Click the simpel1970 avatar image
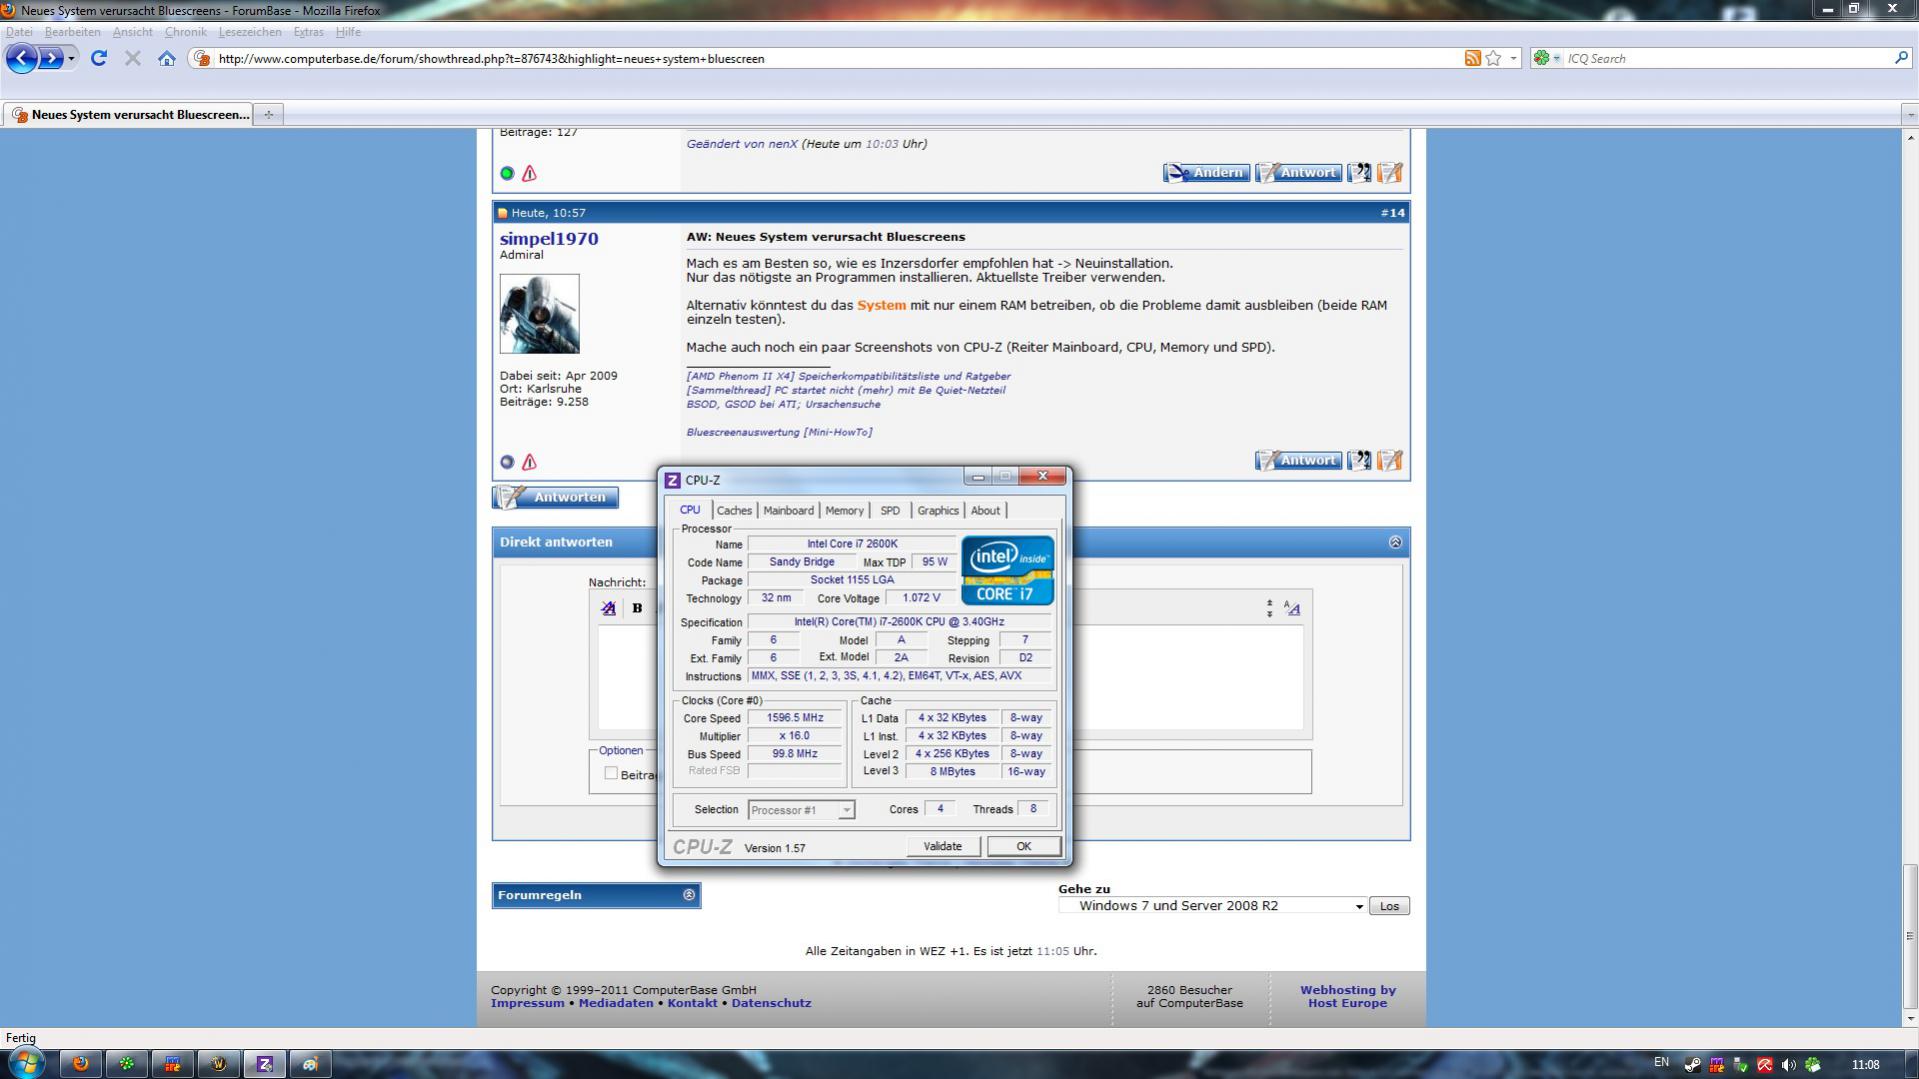 click(x=539, y=314)
